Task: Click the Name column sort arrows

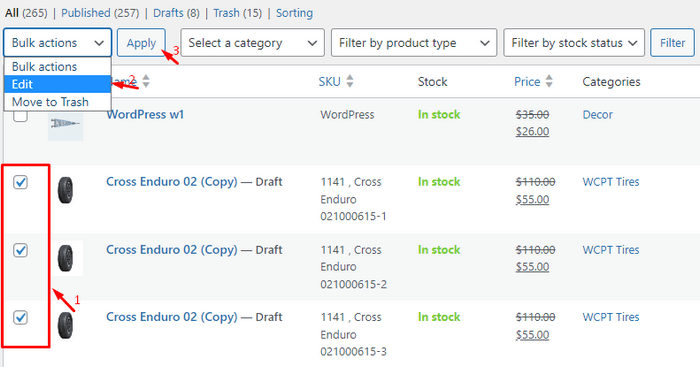Action: point(146,81)
